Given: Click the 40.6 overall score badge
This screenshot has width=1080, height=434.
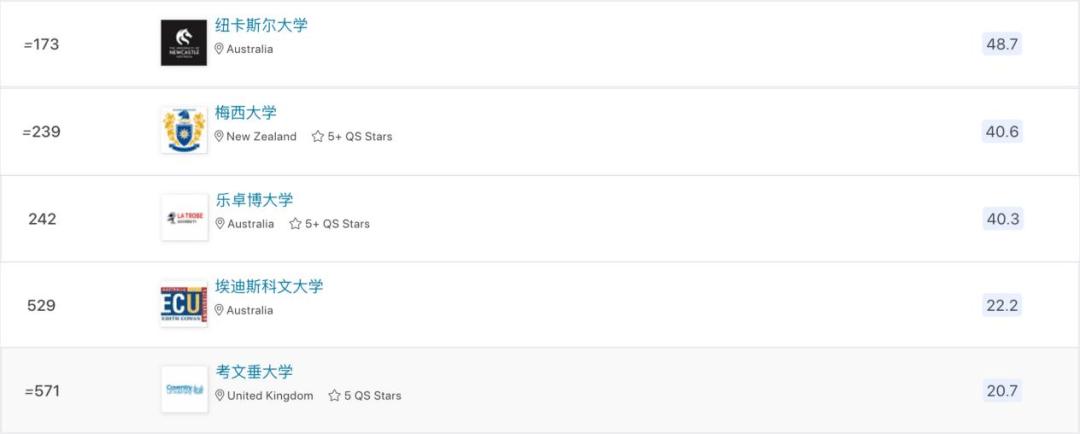Looking at the screenshot, I should click(1002, 132).
